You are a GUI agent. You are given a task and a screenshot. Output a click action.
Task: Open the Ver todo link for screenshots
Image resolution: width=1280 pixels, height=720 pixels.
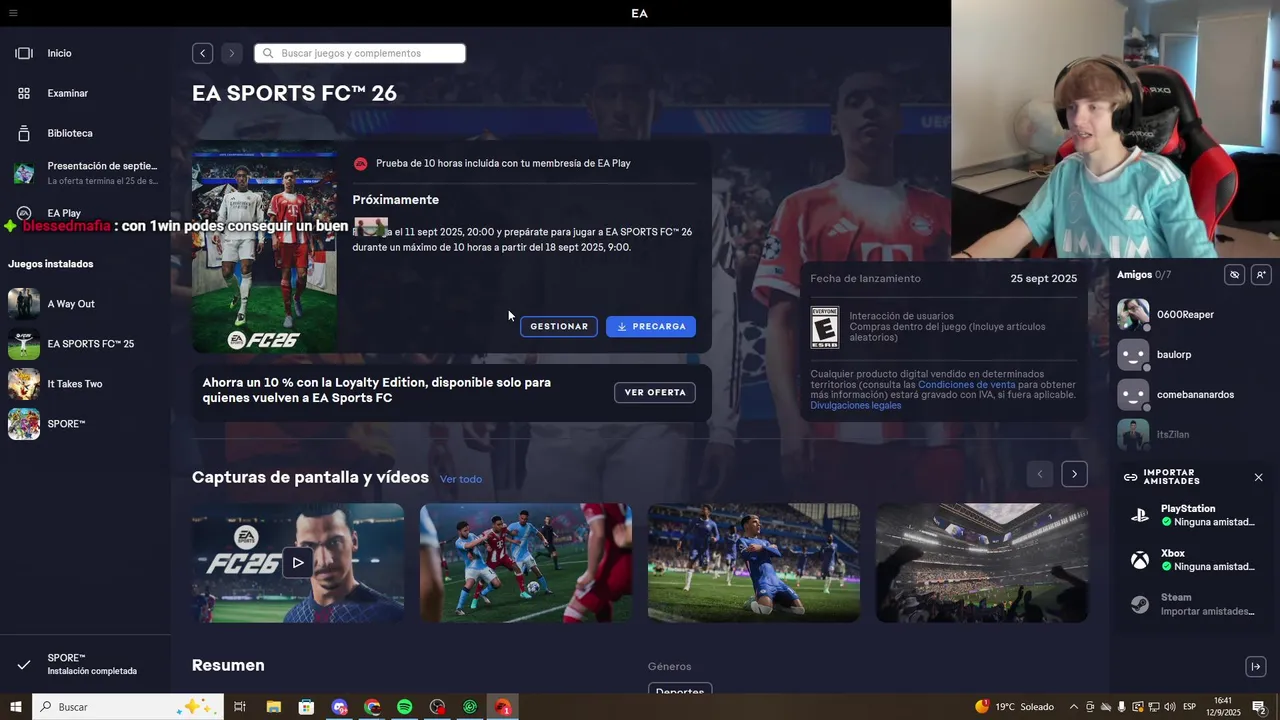tap(461, 479)
